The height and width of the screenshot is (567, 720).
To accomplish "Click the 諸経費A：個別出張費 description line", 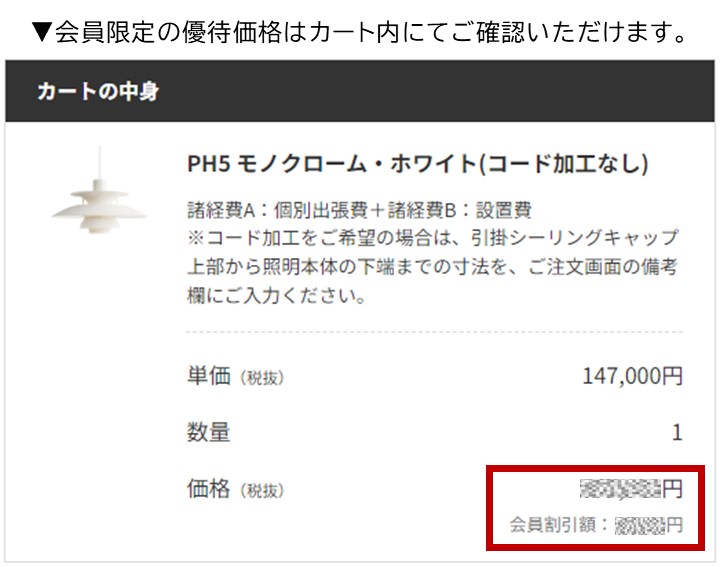I will pyautogui.click(x=359, y=210).
